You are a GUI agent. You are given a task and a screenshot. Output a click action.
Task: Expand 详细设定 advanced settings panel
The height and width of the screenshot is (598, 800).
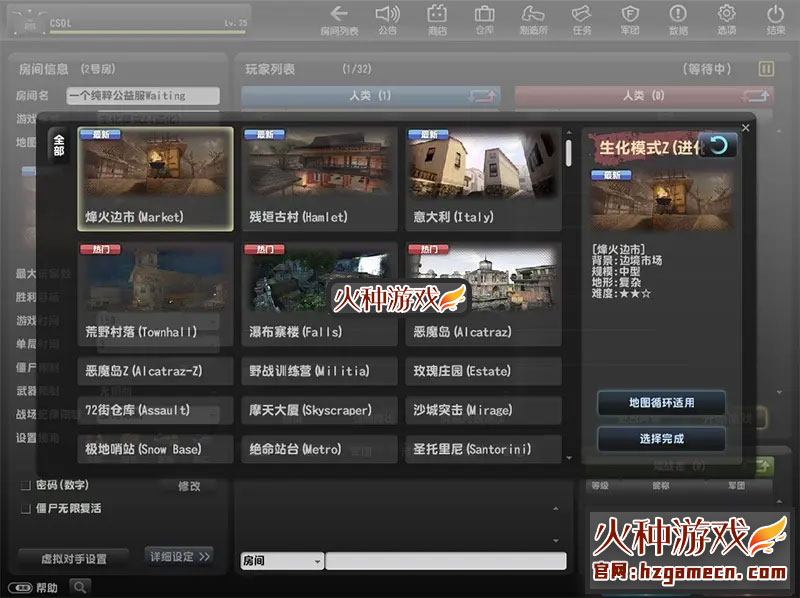tap(178, 556)
